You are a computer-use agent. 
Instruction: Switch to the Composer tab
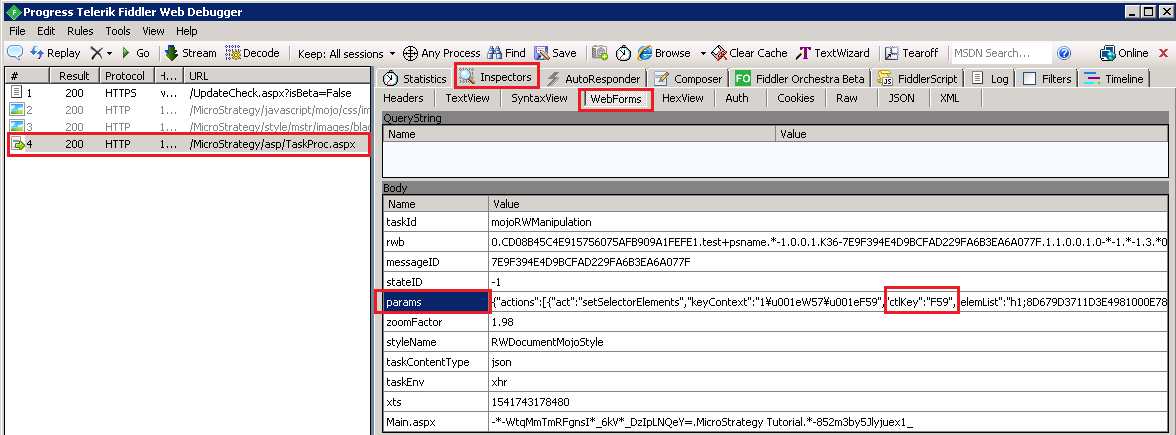[x=688, y=79]
